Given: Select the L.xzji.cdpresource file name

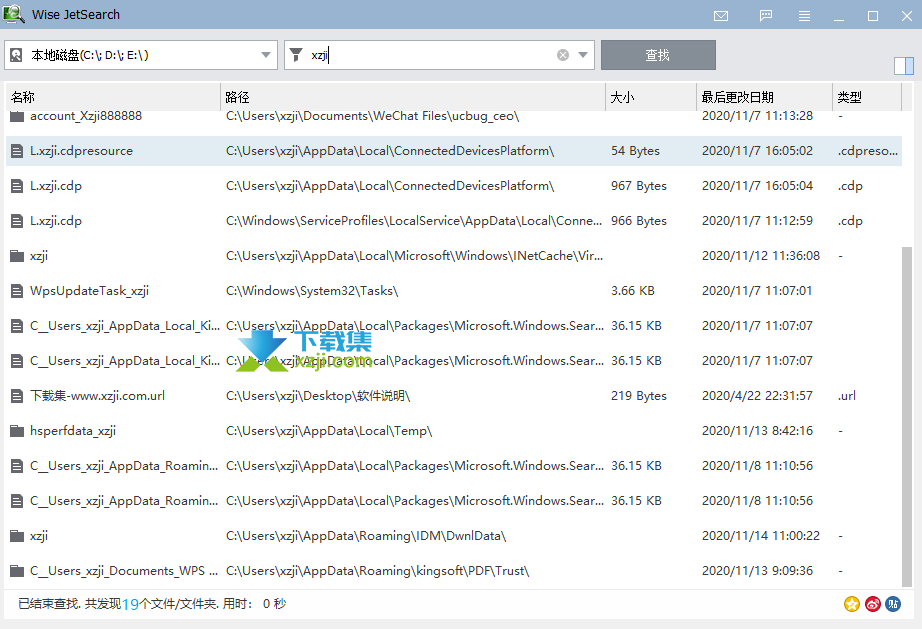Looking at the screenshot, I should (x=81, y=151).
